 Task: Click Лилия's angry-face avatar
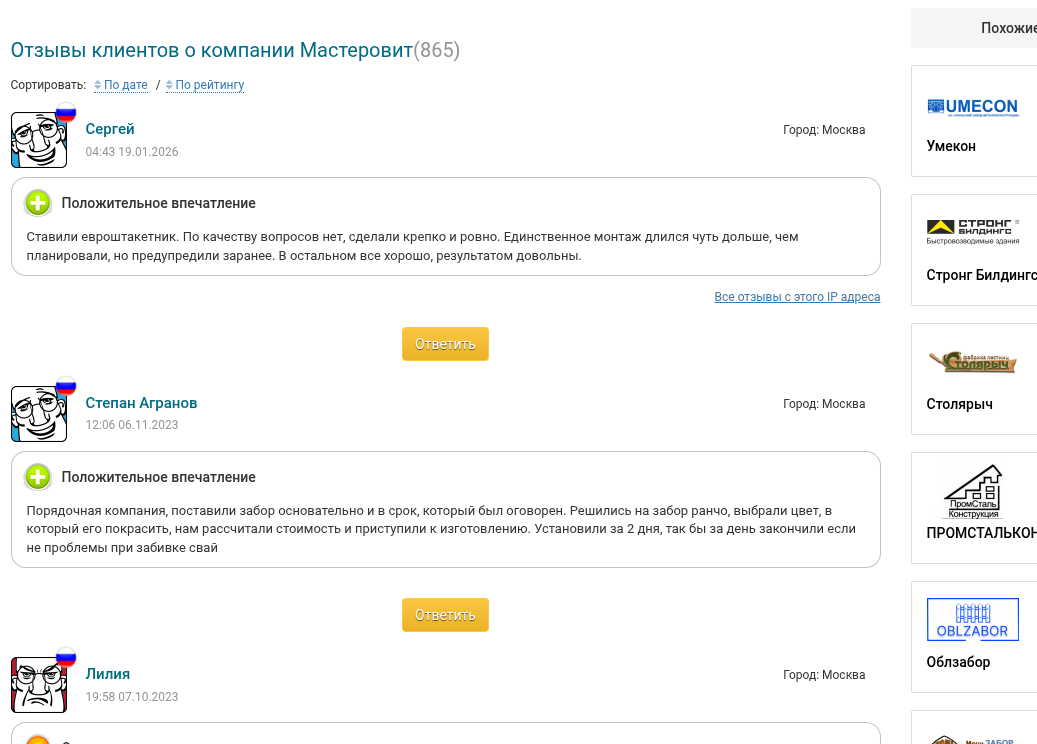(x=39, y=685)
